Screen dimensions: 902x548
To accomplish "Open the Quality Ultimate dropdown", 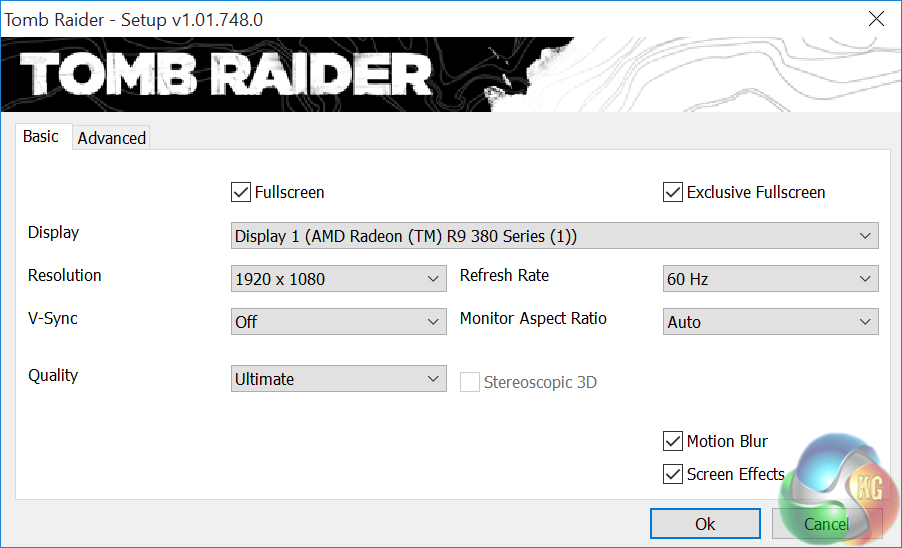I will (339, 378).
